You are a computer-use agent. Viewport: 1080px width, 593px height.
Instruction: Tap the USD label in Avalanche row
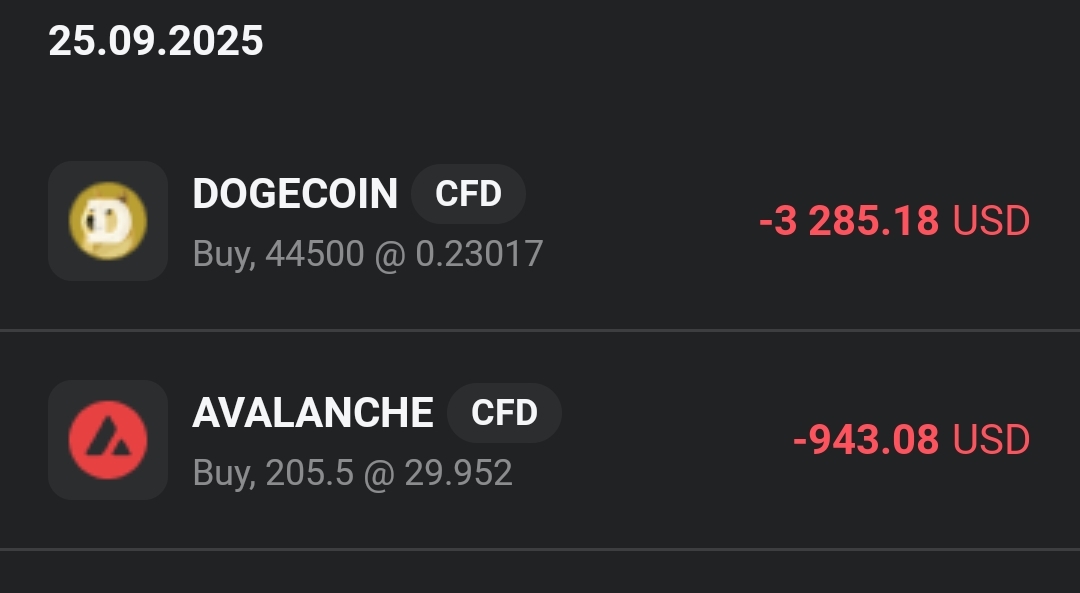pos(991,440)
